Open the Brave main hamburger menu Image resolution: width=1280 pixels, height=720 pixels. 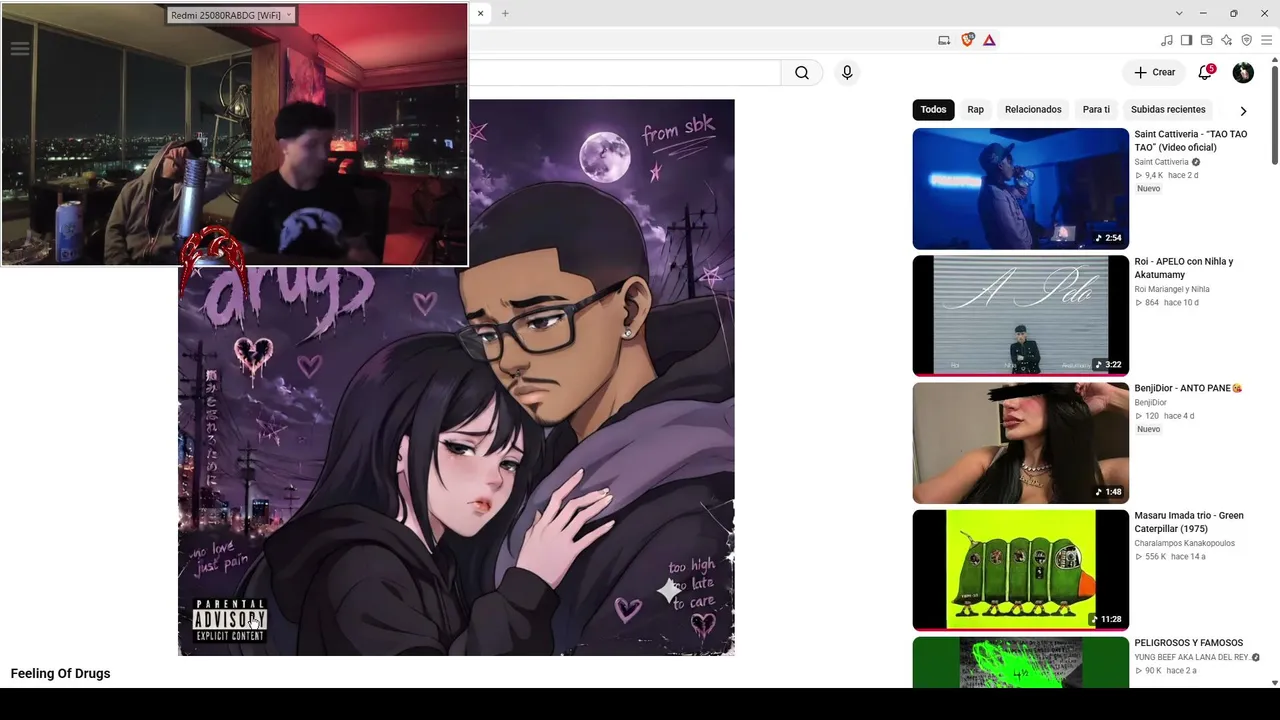1266,40
